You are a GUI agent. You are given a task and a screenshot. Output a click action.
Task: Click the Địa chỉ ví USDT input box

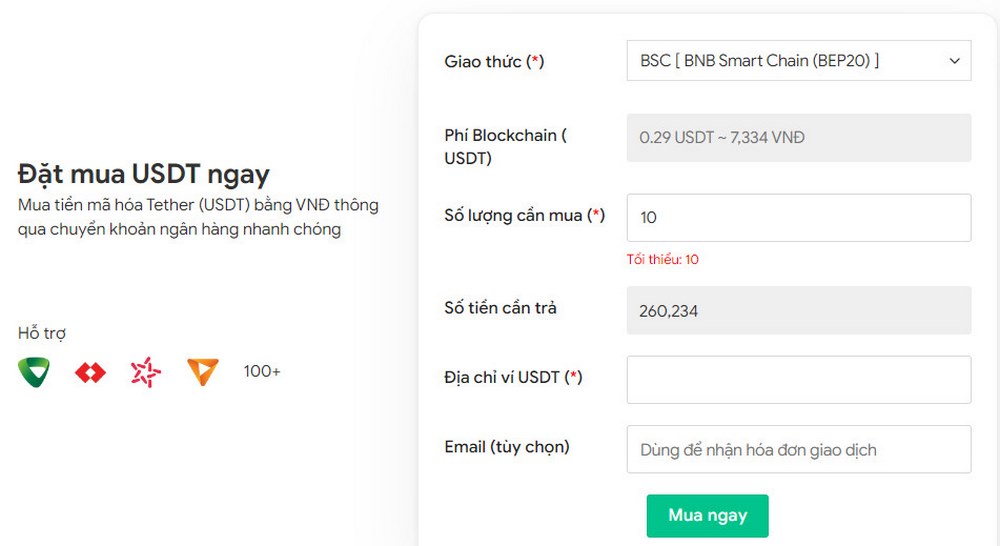pyautogui.click(x=798, y=380)
